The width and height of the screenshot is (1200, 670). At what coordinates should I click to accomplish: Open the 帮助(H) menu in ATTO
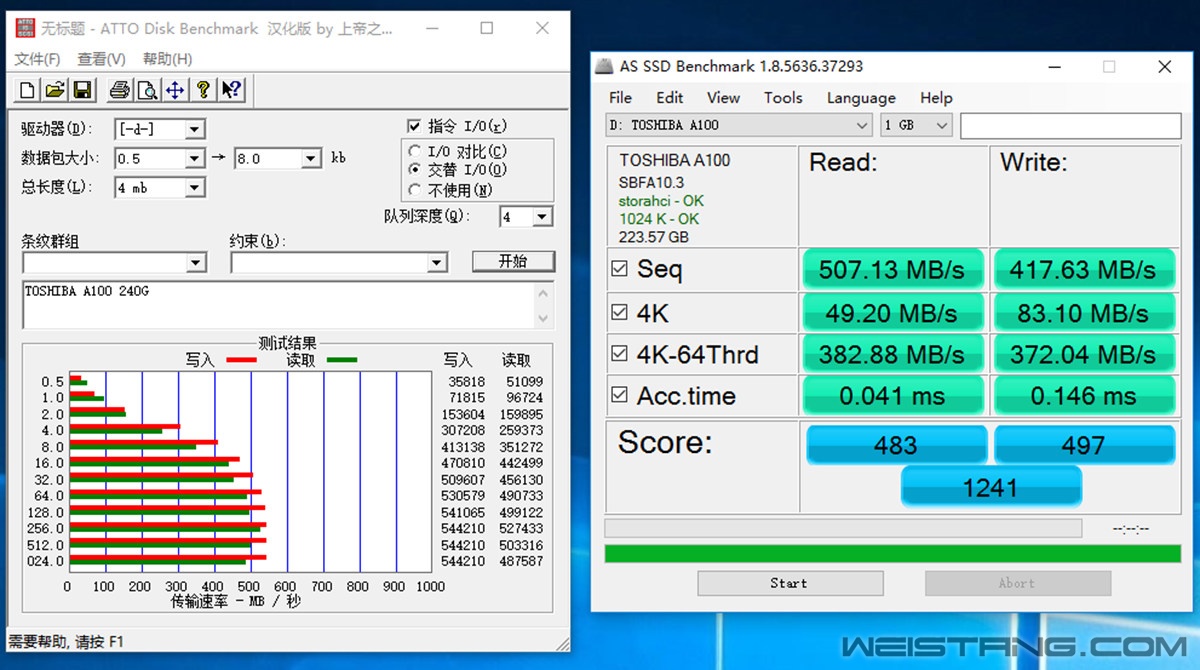pyautogui.click(x=166, y=59)
